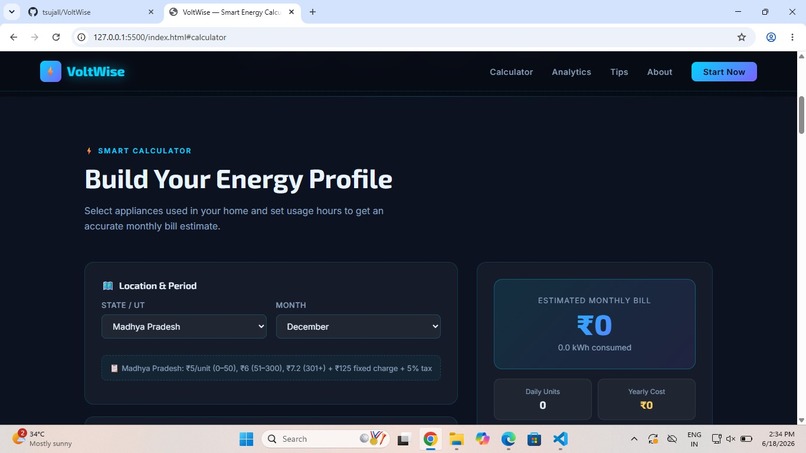Open Visual Studio Code from the taskbar
The height and width of the screenshot is (453, 806).
coord(560,439)
